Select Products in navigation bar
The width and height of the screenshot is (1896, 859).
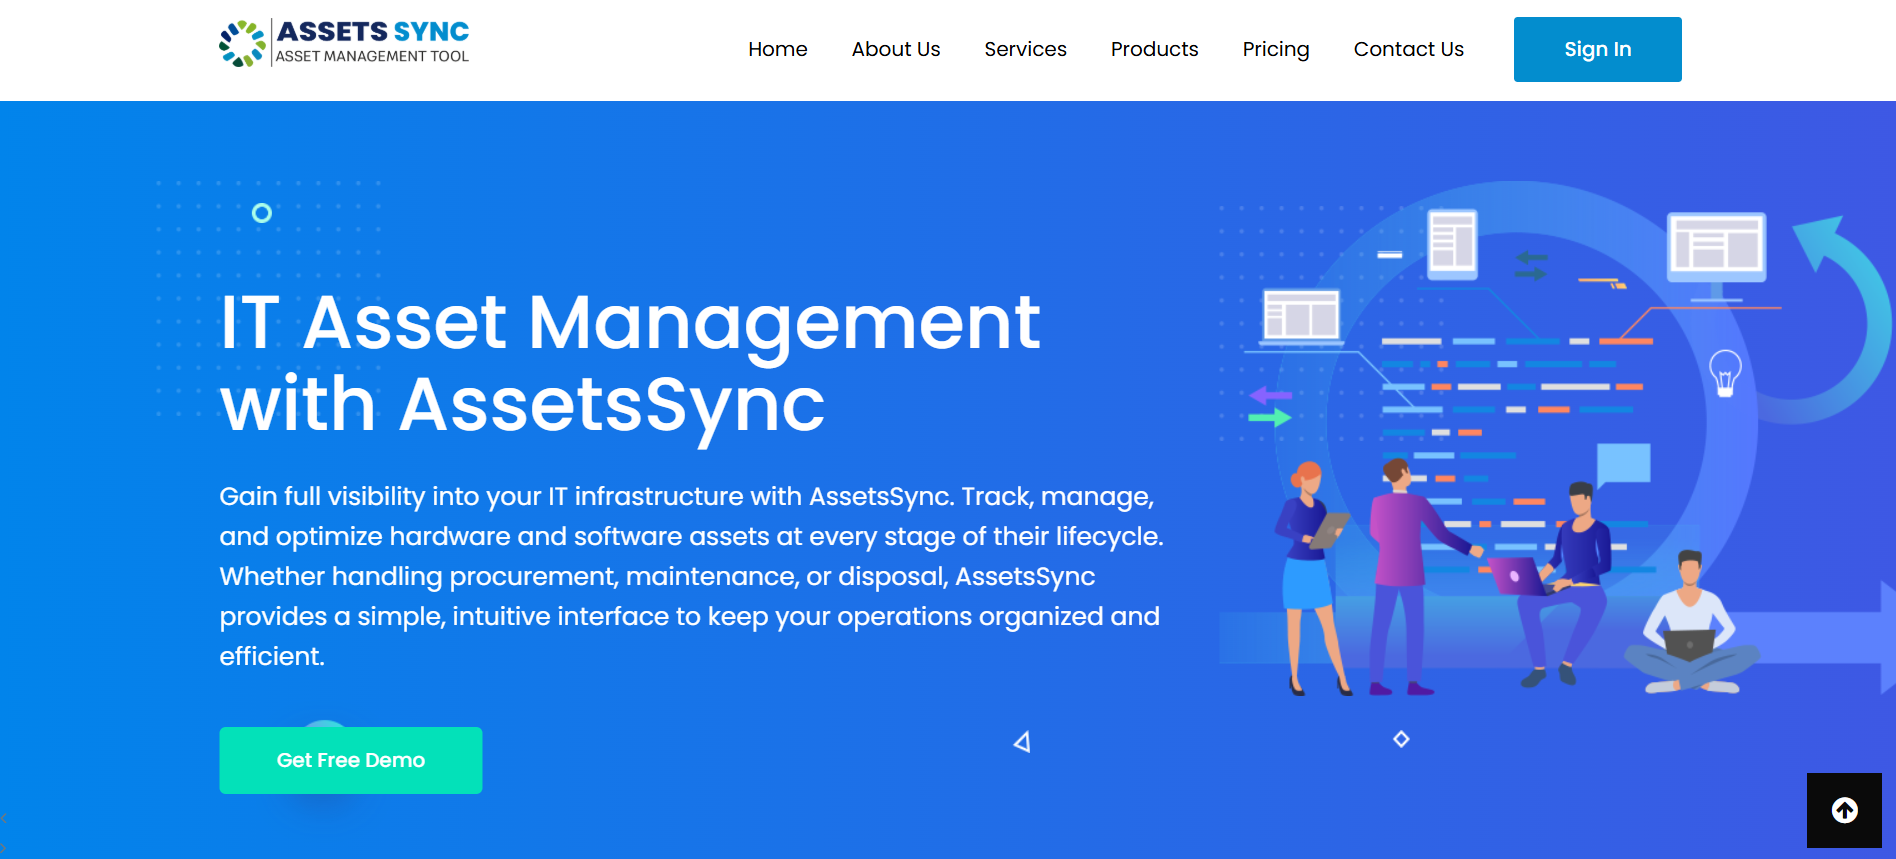click(1154, 49)
